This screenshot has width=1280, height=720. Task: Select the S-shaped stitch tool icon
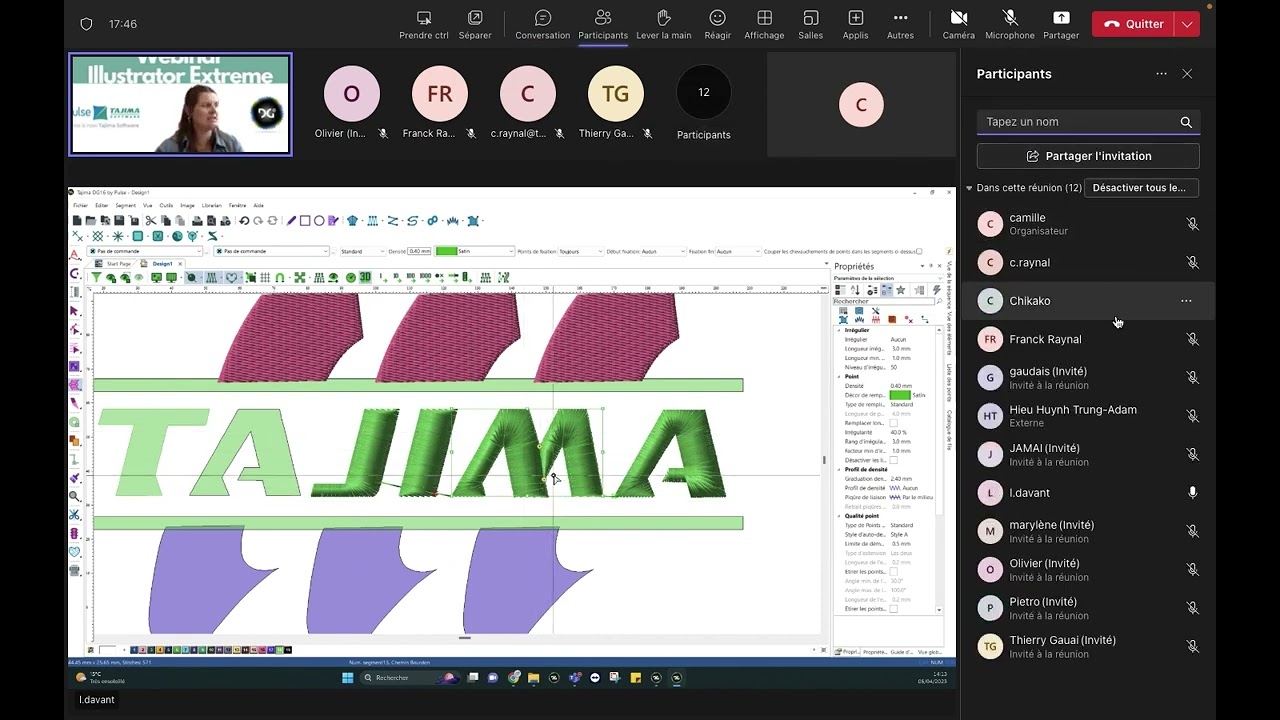(412, 220)
